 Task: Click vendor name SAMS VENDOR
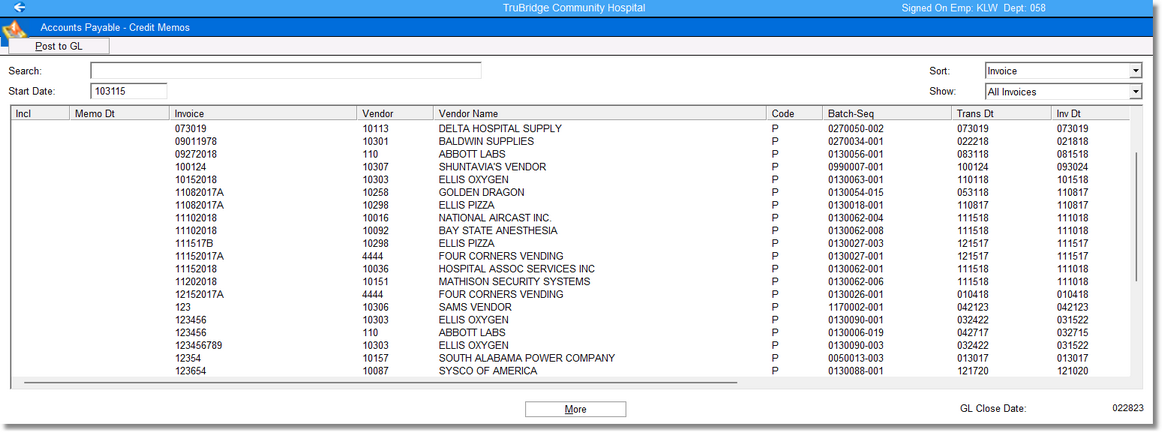pyautogui.click(x=475, y=307)
